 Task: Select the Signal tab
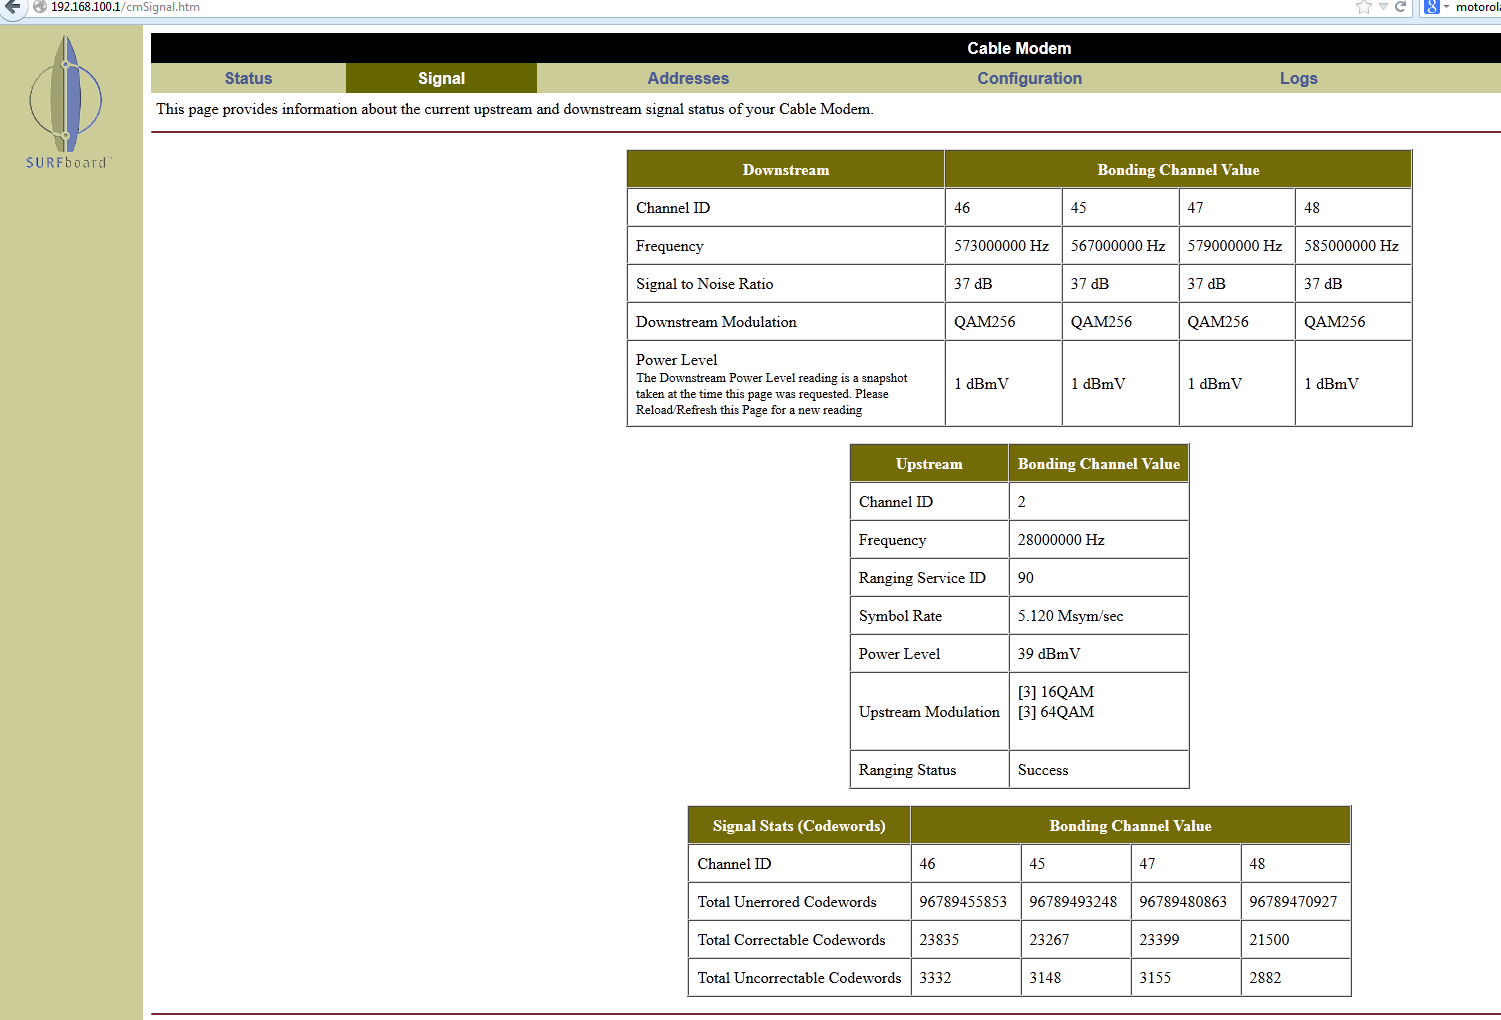pos(441,78)
